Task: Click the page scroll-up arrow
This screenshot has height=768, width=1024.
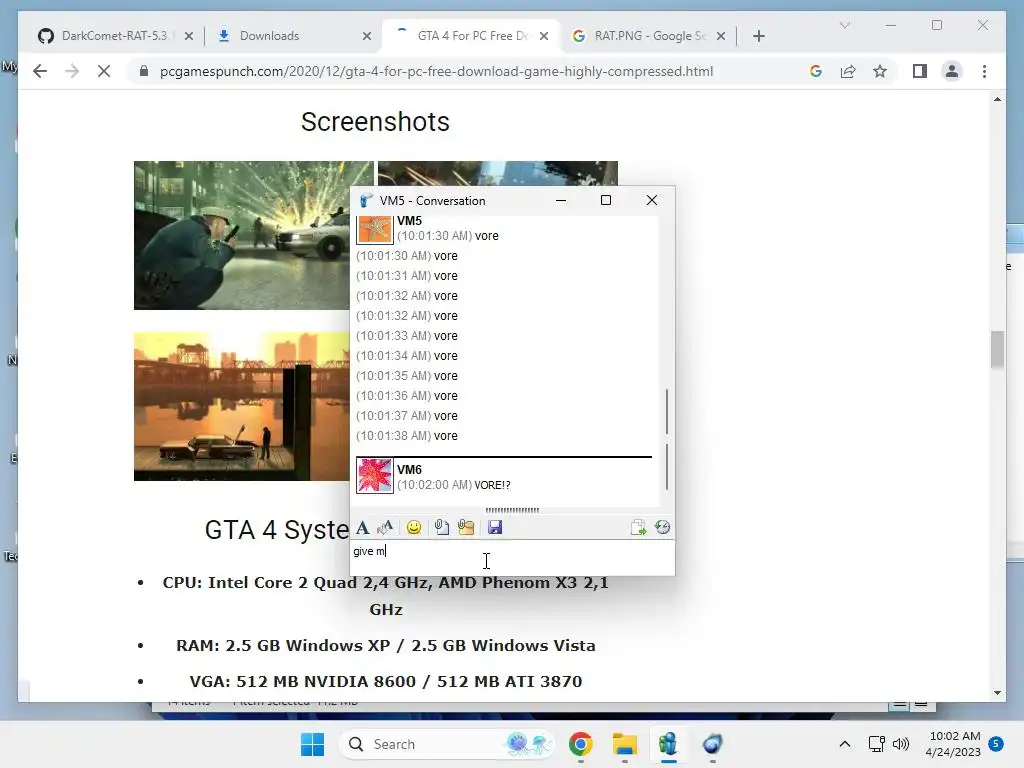Action: (997, 99)
